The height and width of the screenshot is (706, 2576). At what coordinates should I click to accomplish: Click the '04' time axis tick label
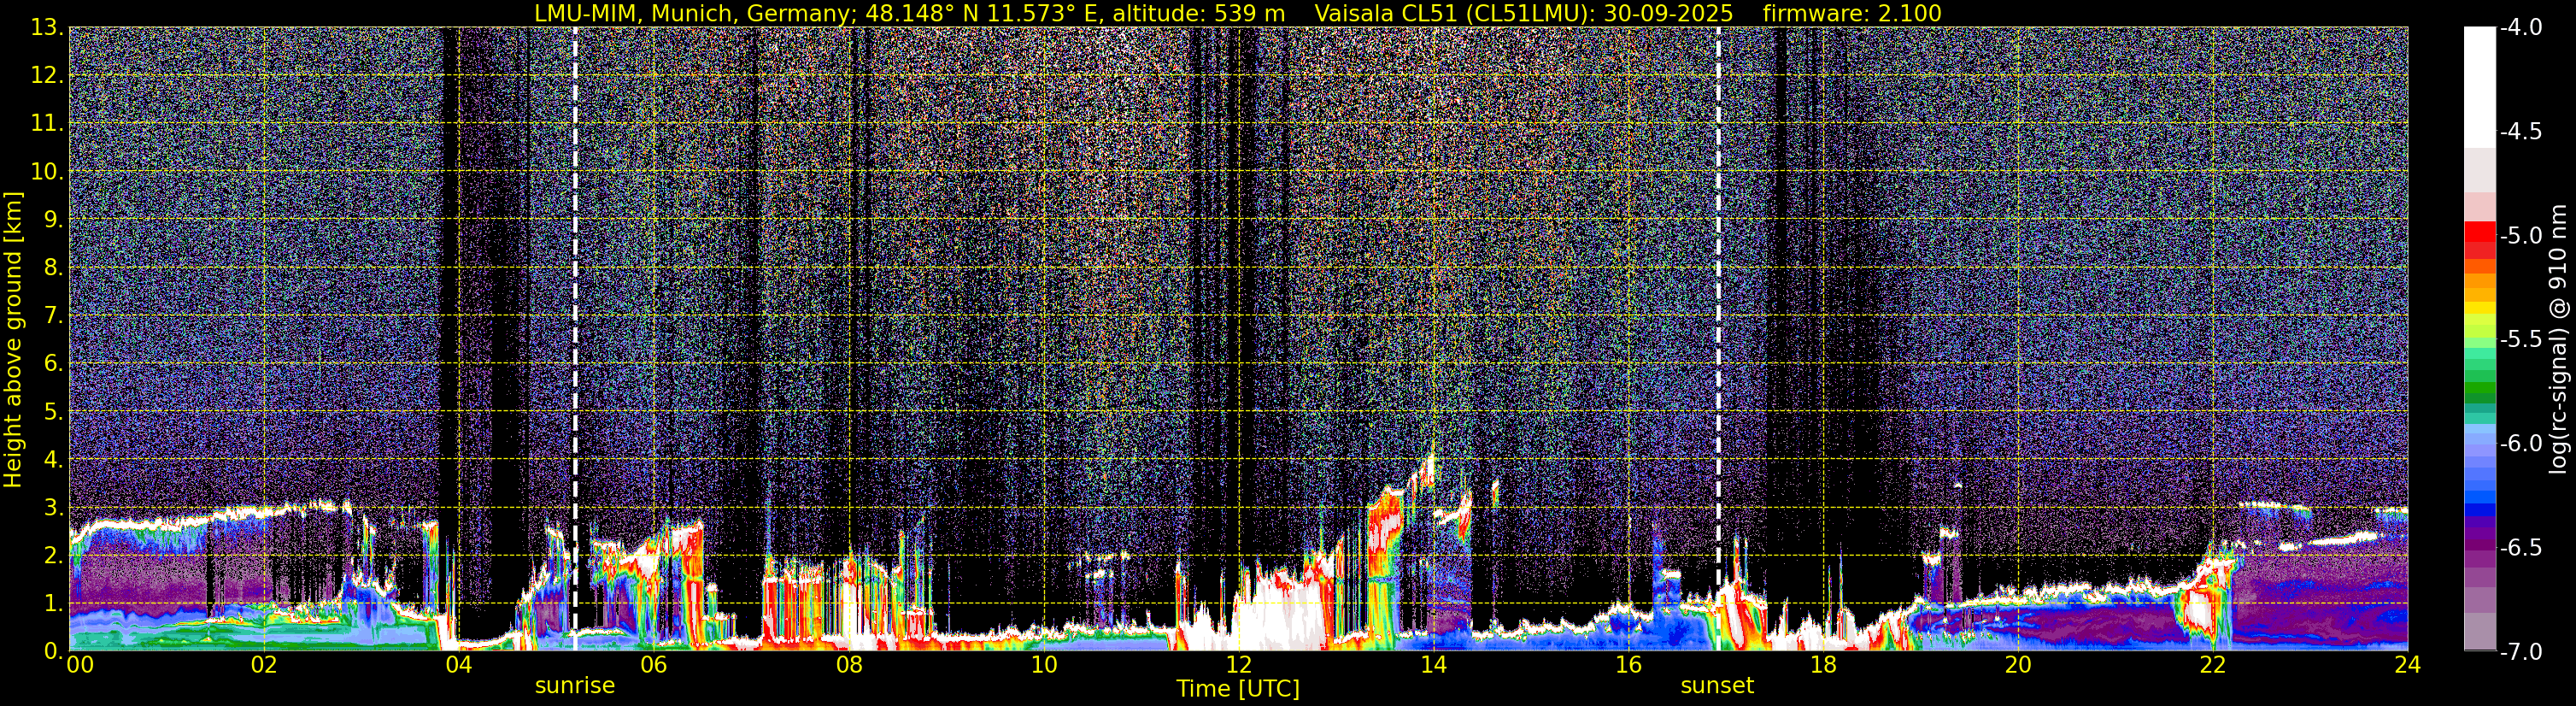pyautogui.click(x=459, y=665)
